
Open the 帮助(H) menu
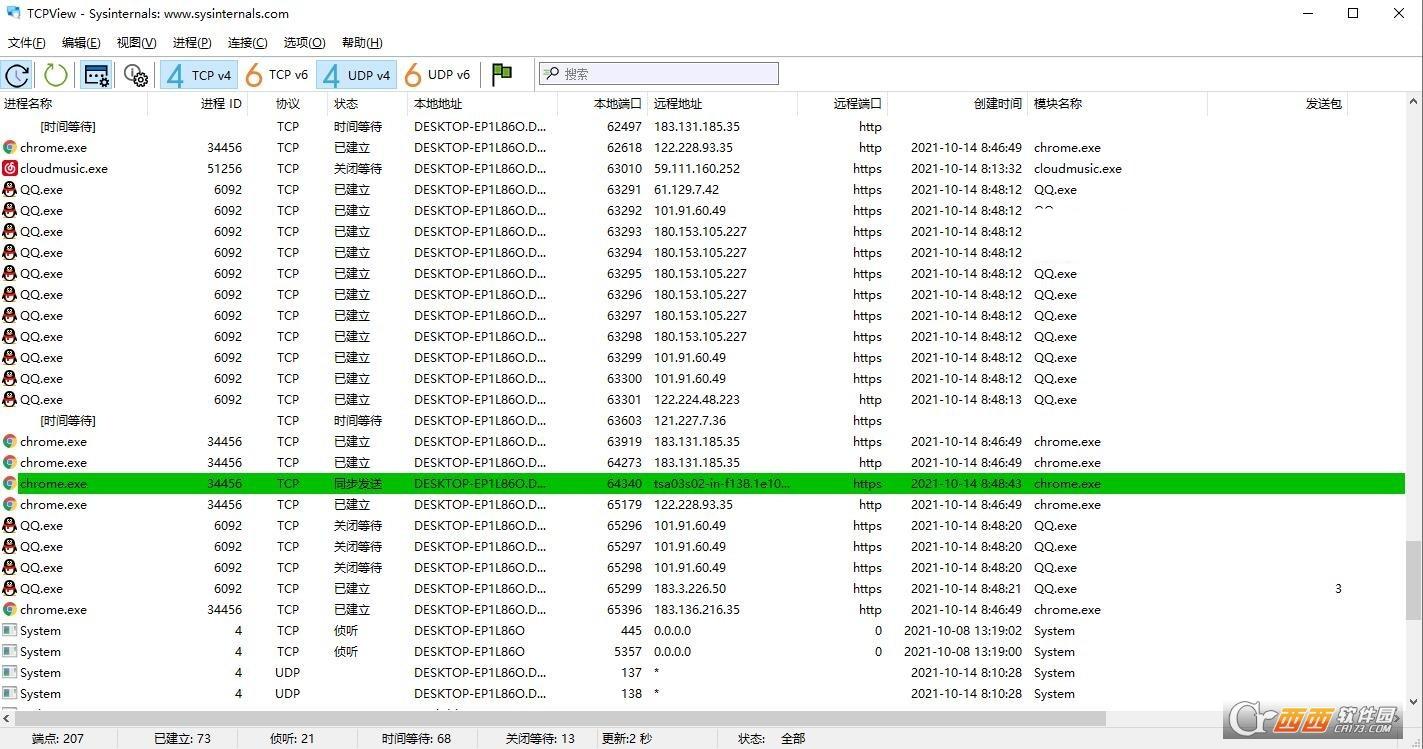[x=362, y=42]
